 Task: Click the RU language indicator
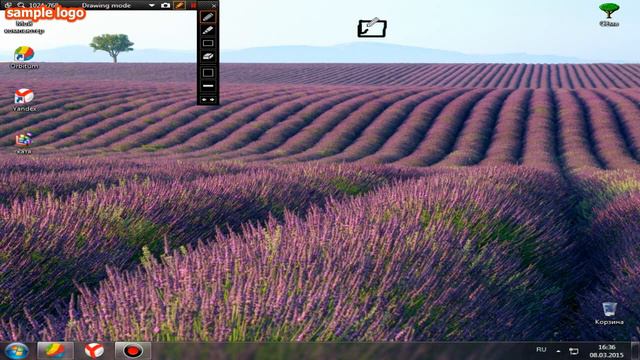[541, 350]
